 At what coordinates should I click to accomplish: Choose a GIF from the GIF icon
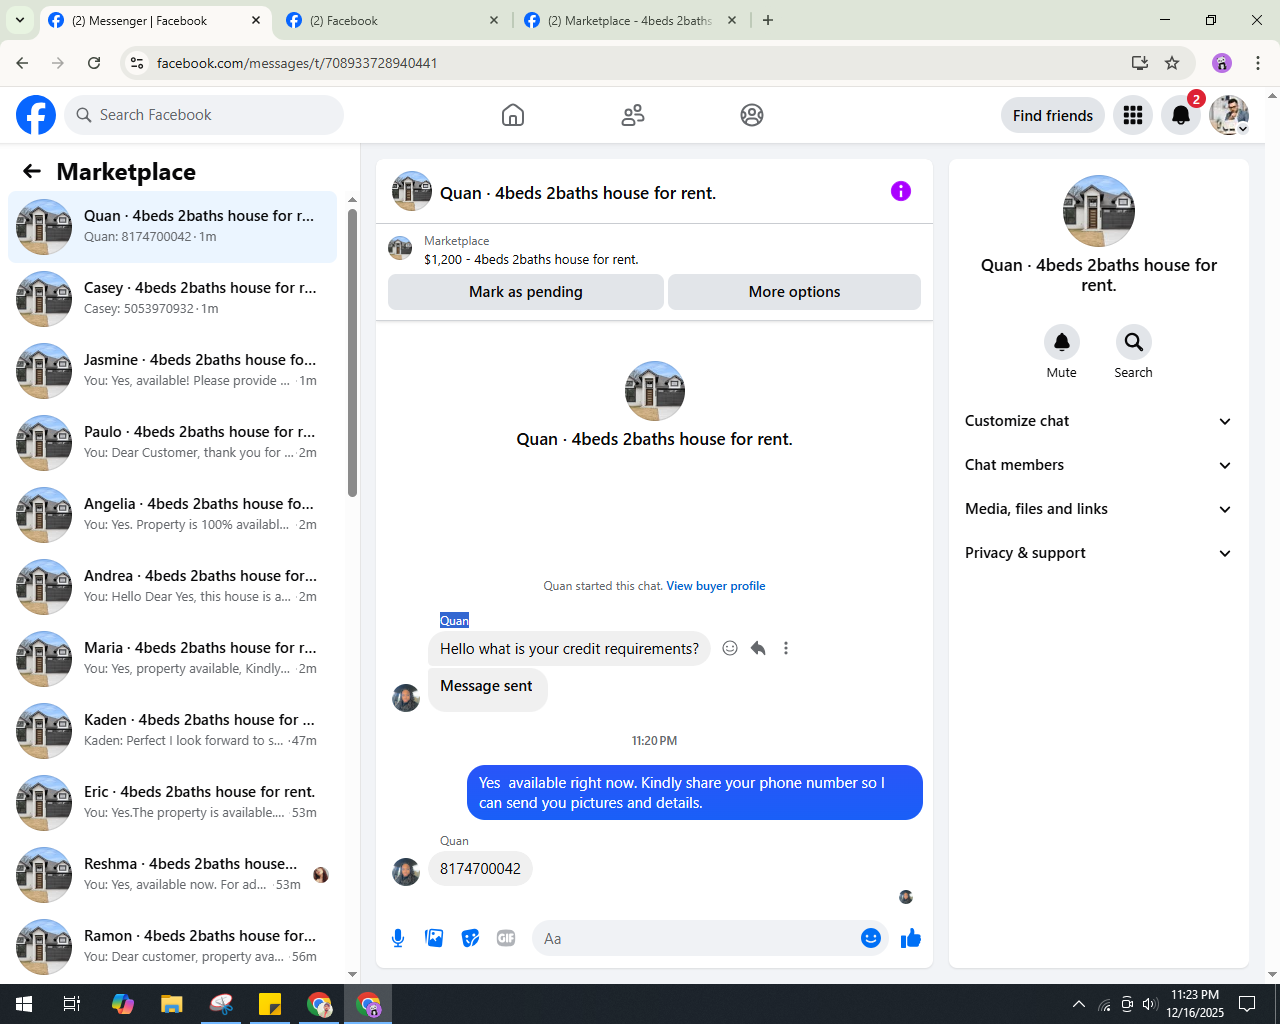tap(506, 938)
